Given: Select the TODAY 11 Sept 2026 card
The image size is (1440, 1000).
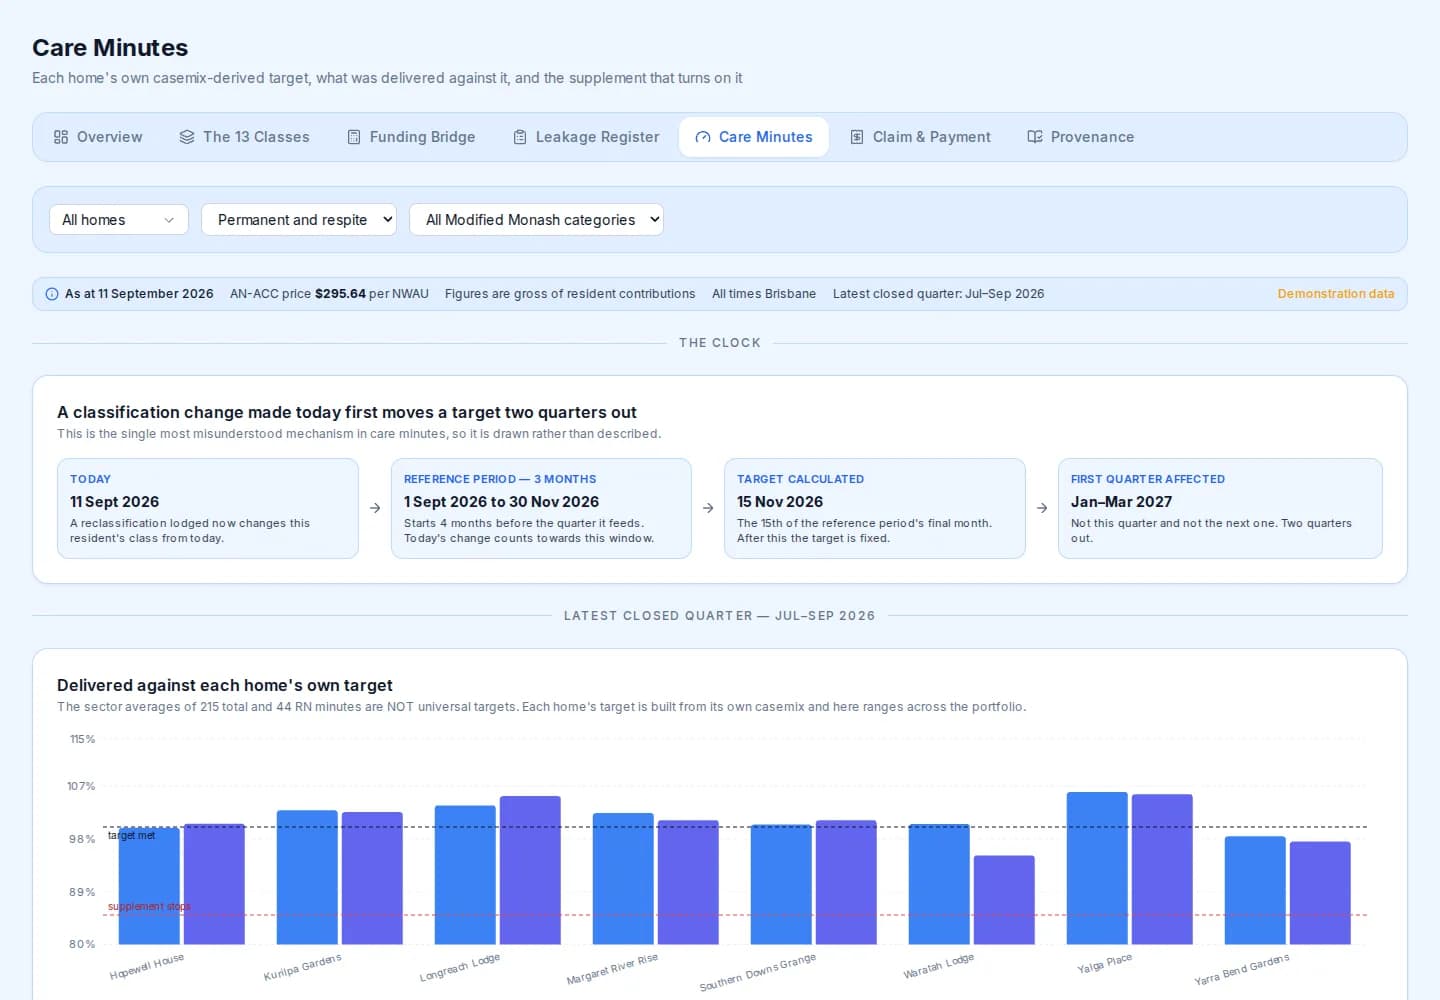Looking at the screenshot, I should 208,508.
